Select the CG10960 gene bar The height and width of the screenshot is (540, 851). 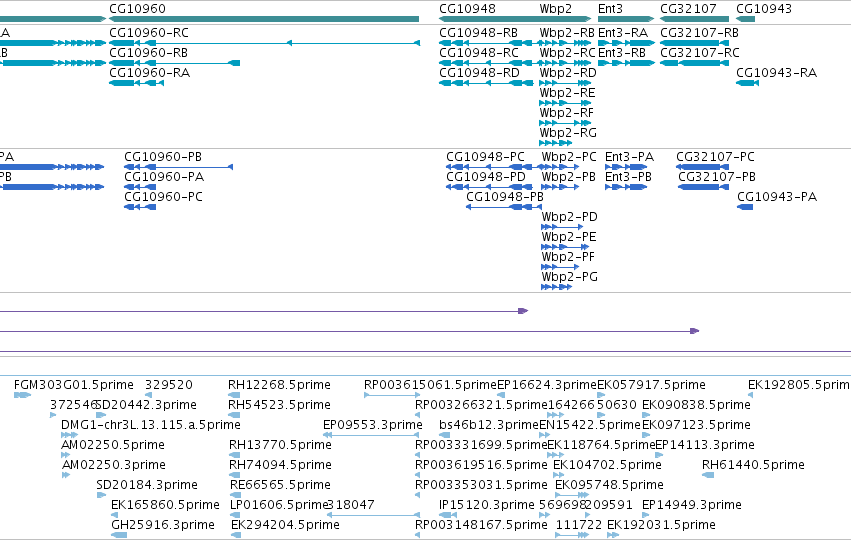[264, 19]
